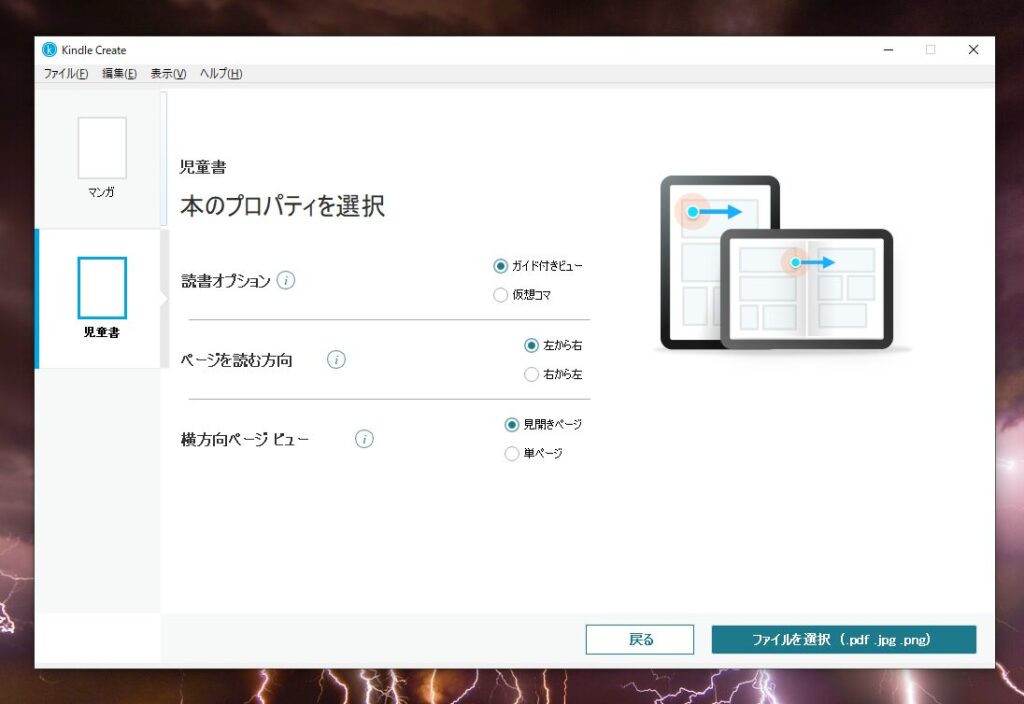The height and width of the screenshot is (704, 1024).
Task: Open the ファイル(F) menu
Action: [65, 73]
